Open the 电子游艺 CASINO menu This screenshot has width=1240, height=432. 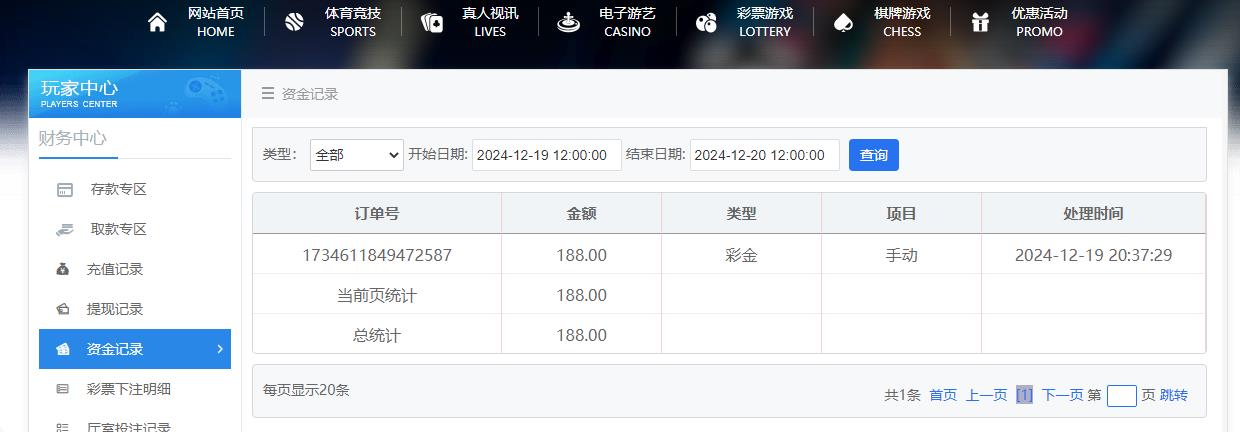point(627,22)
